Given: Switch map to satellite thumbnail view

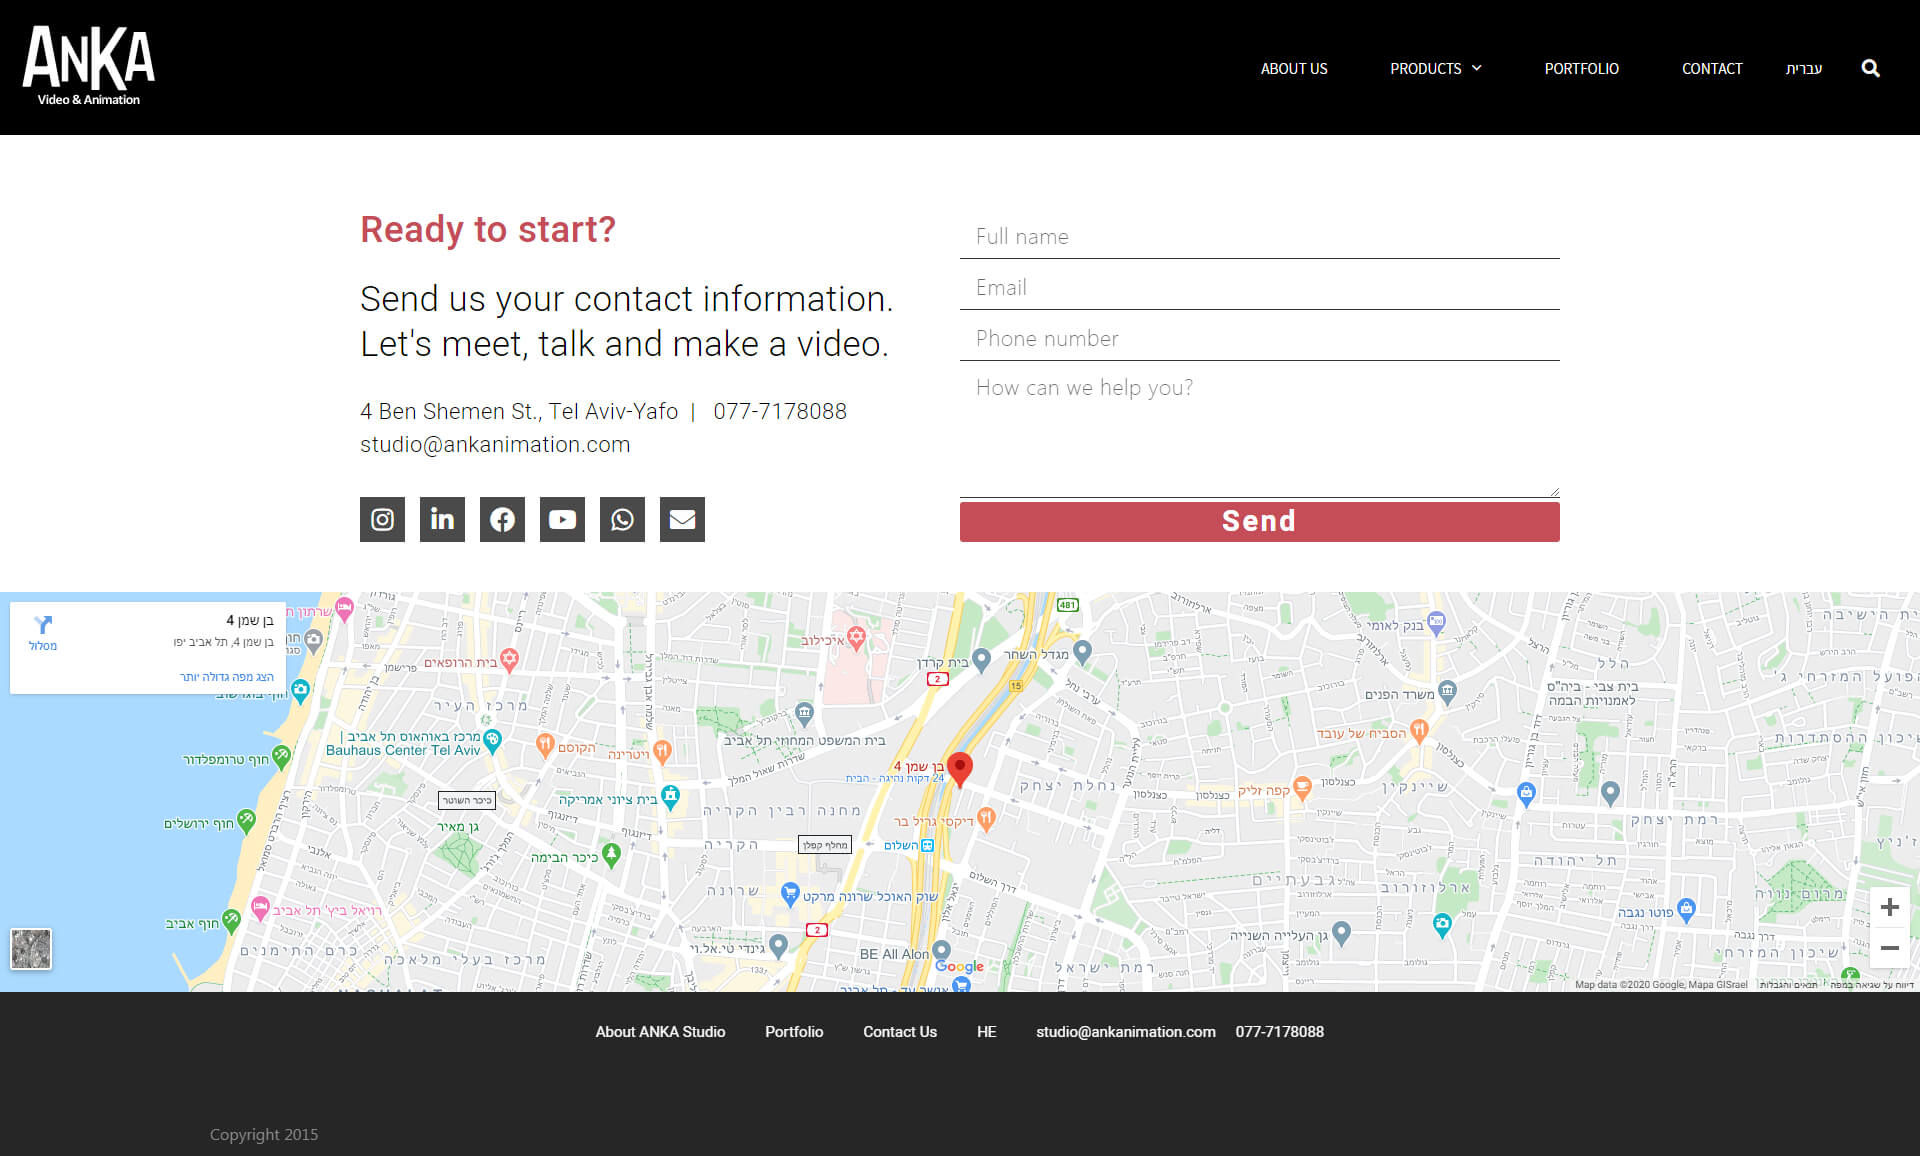Looking at the screenshot, I should pos(31,948).
